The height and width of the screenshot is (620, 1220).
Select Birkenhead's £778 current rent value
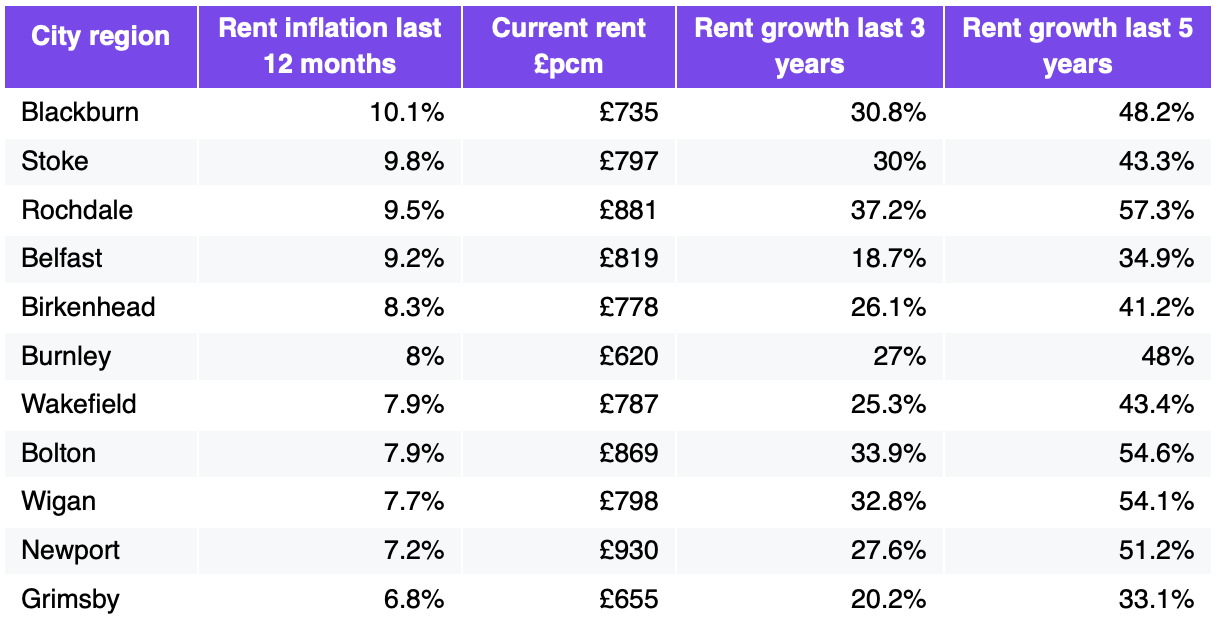[629, 307]
